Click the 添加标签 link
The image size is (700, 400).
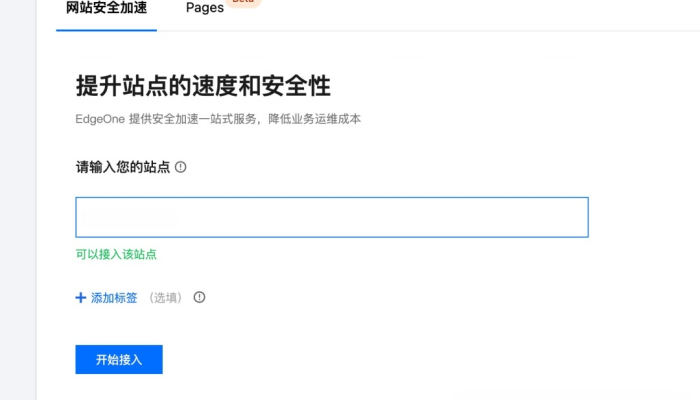114,298
